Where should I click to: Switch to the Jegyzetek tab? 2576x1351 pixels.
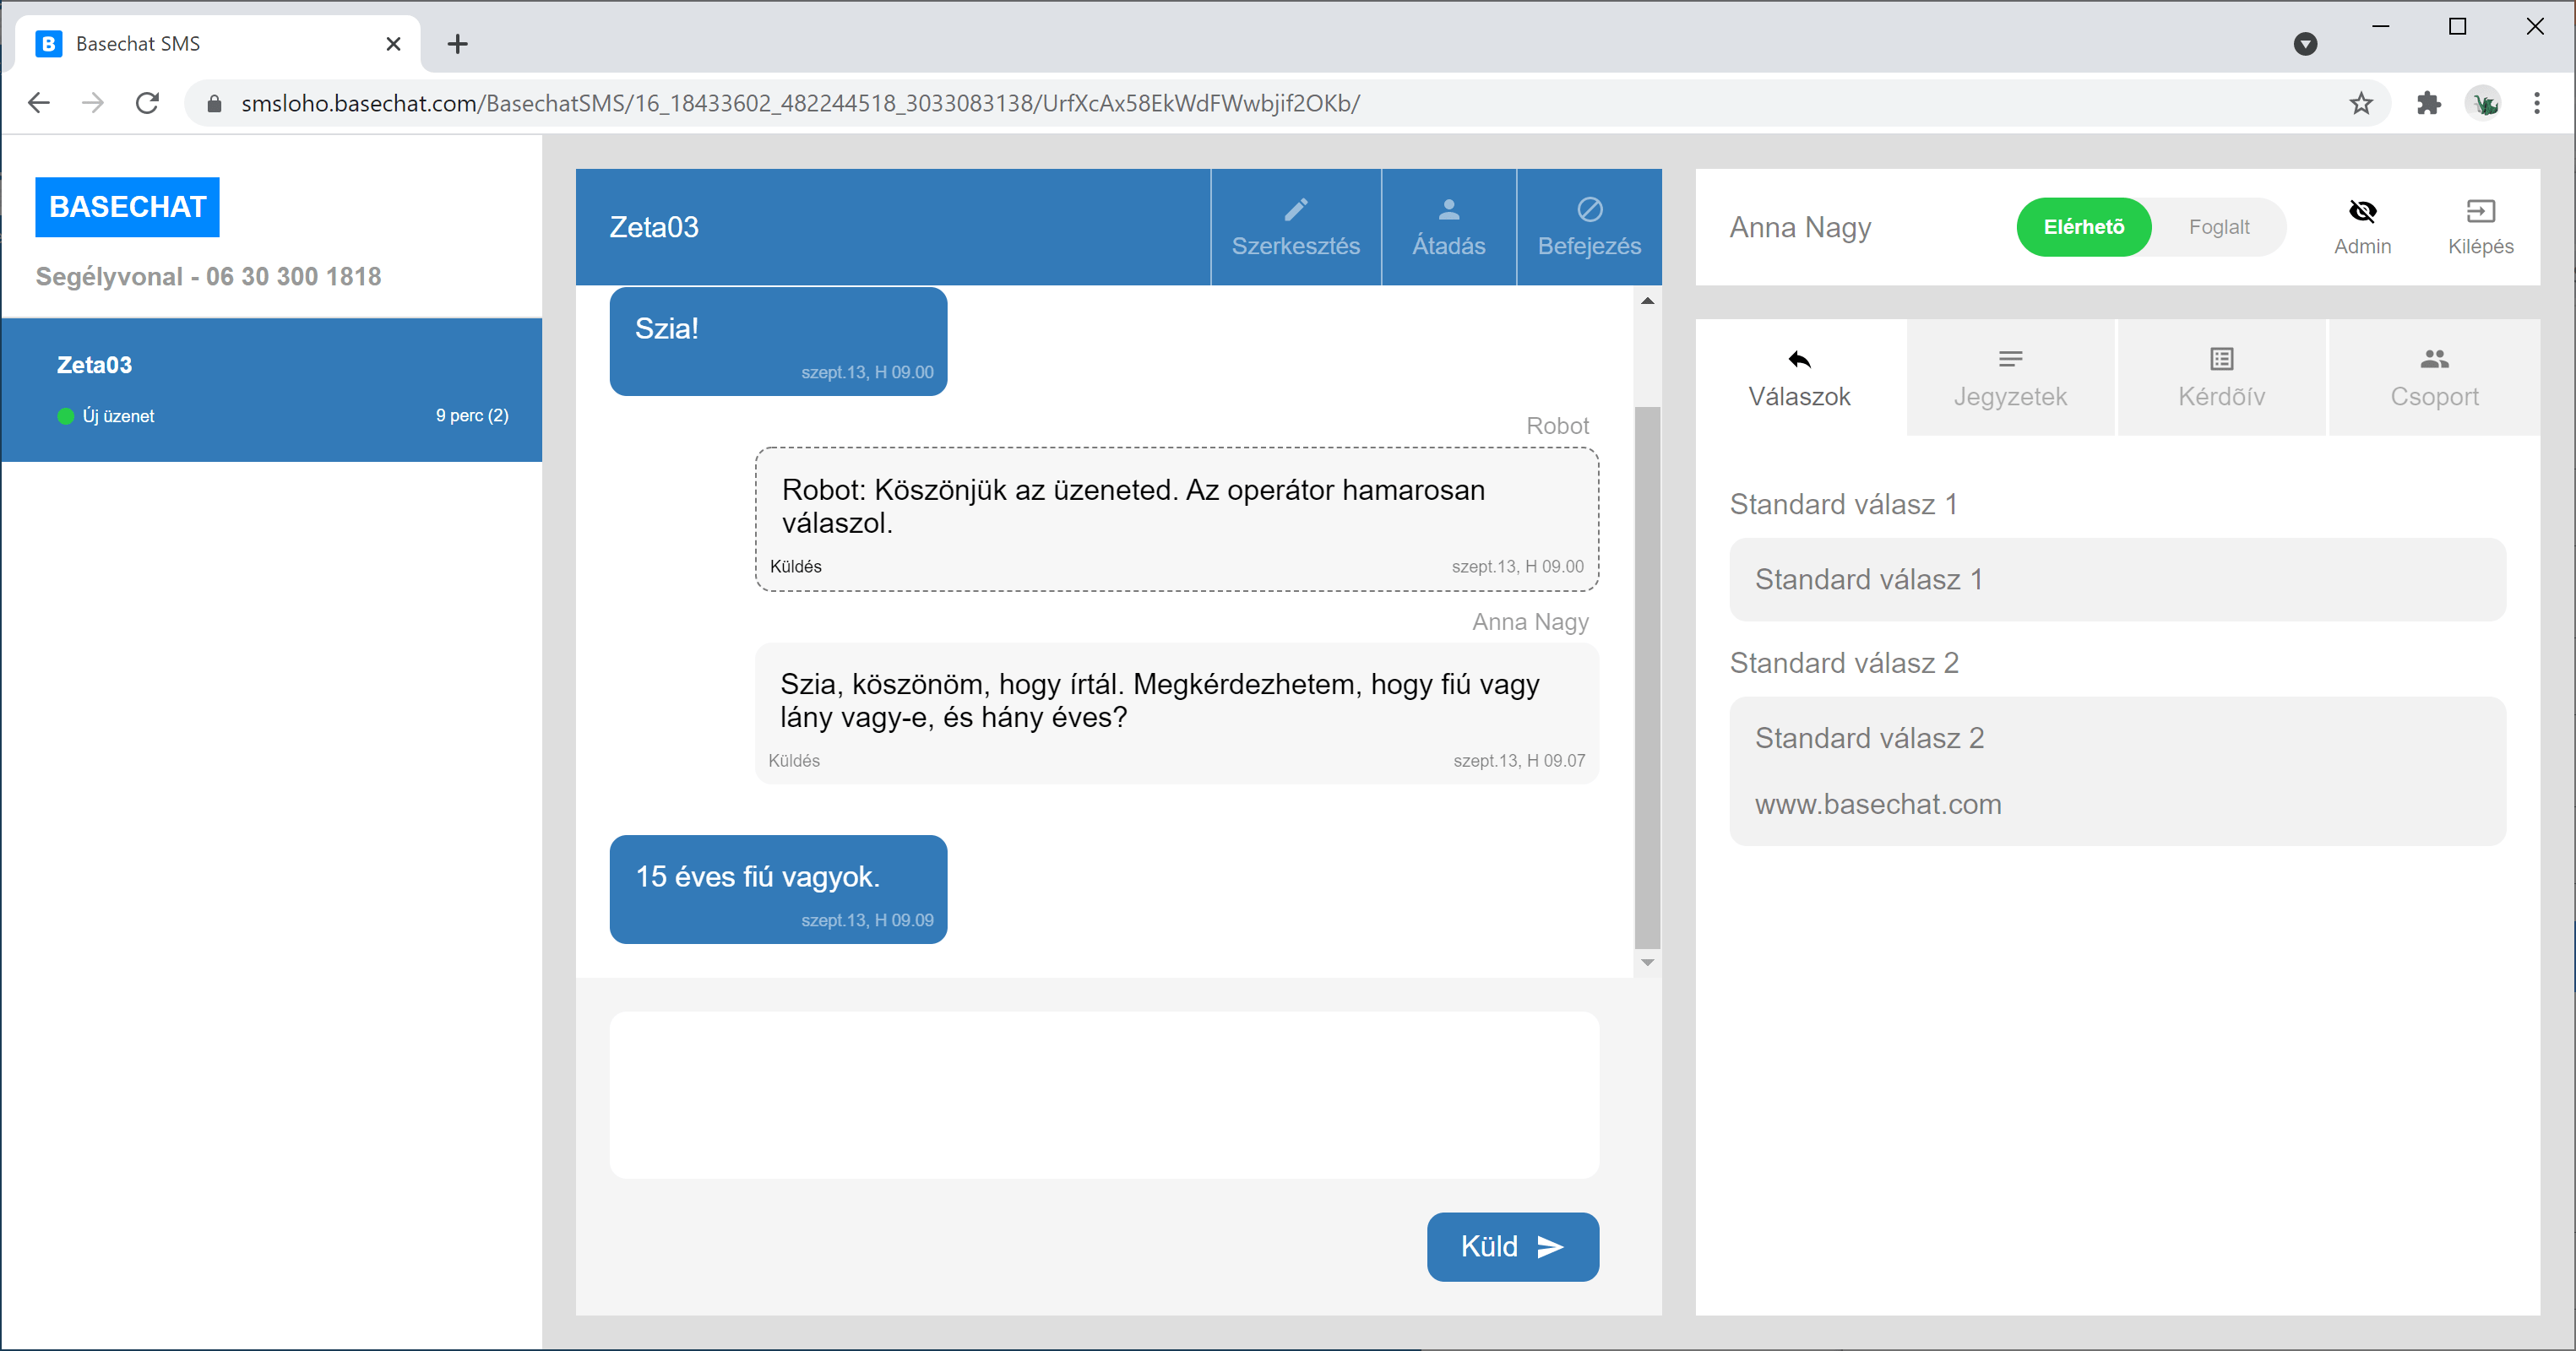[2010, 378]
